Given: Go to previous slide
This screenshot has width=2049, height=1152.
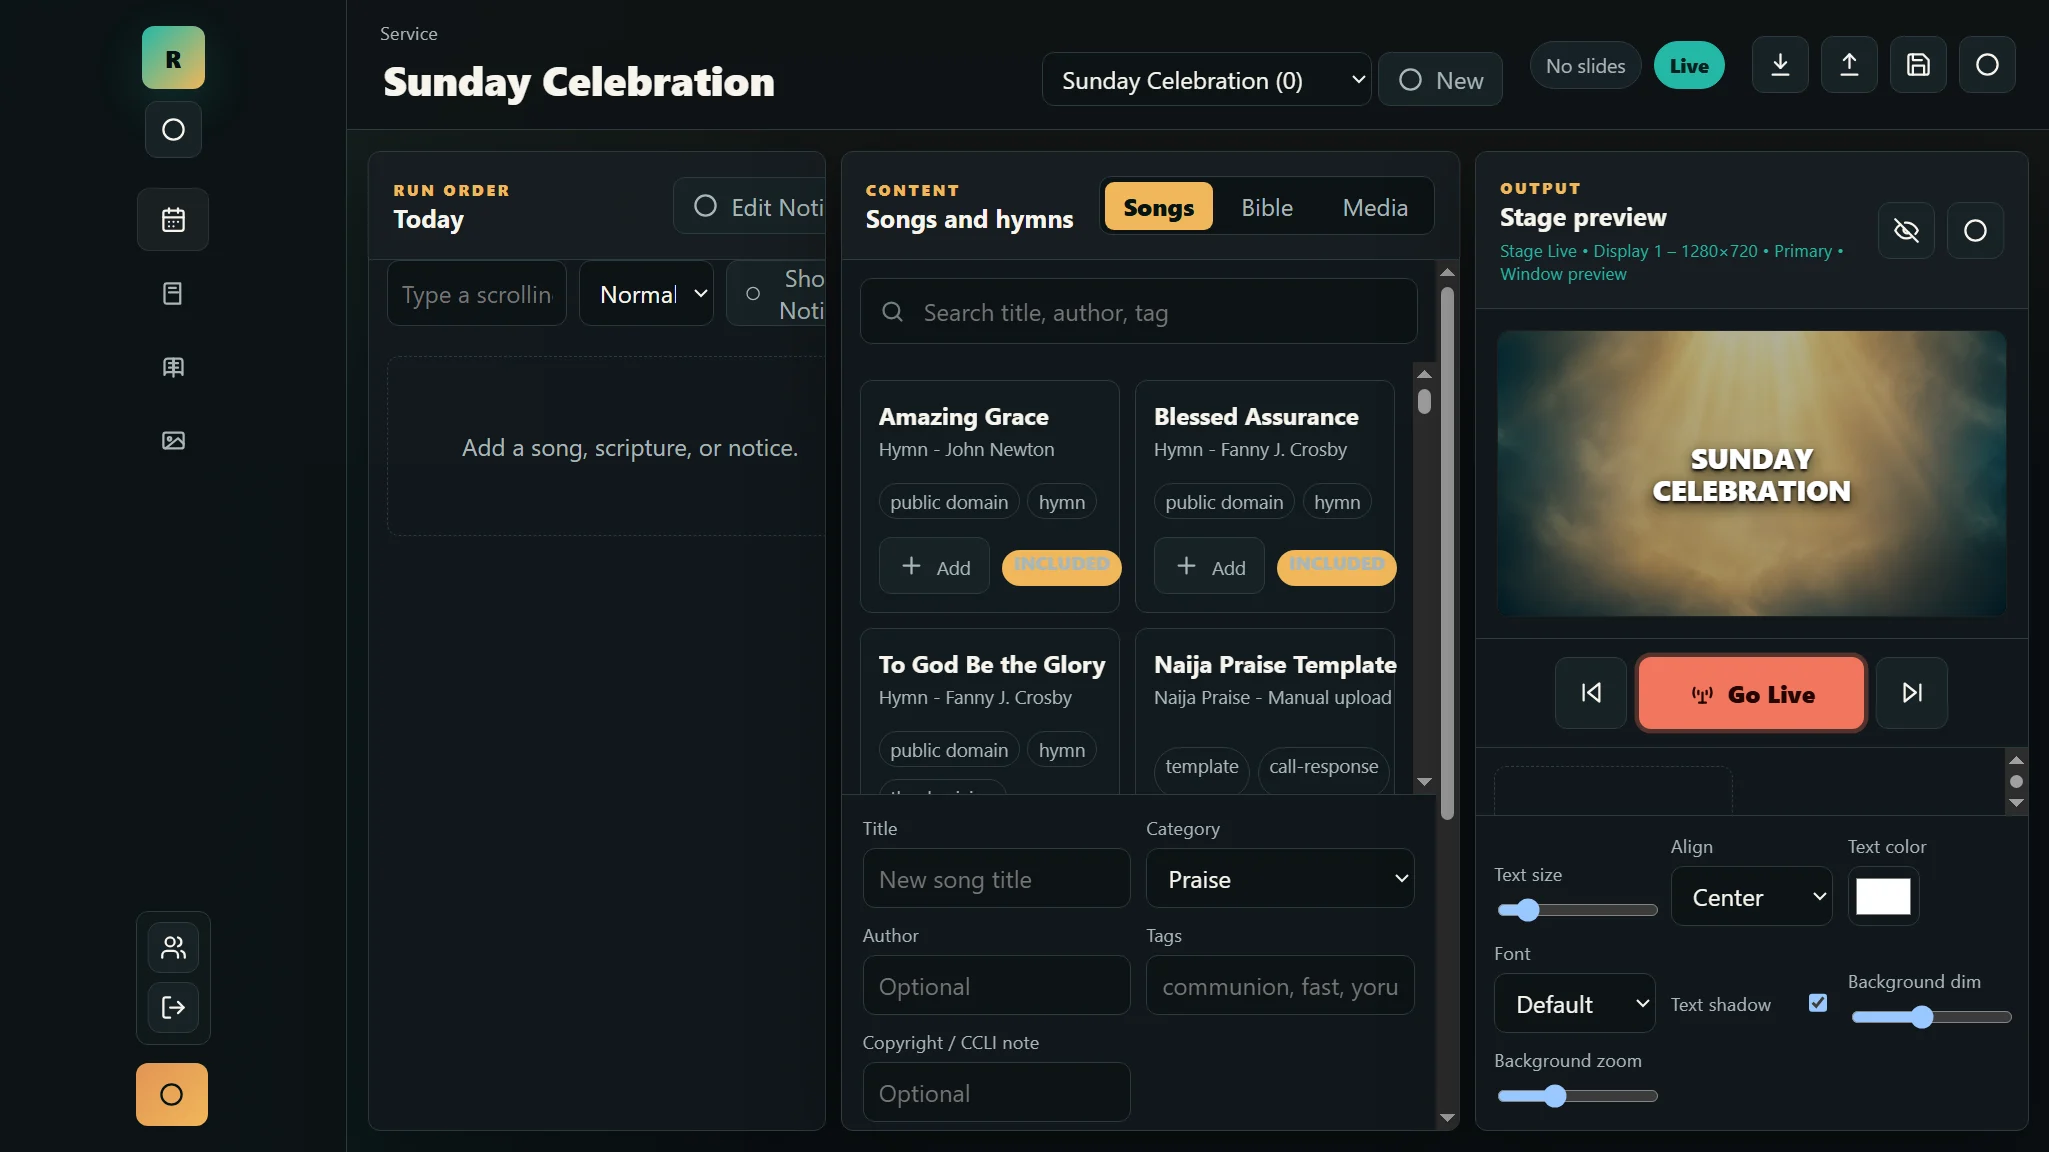Looking at the screenshot, I should tap(1591, 693).
